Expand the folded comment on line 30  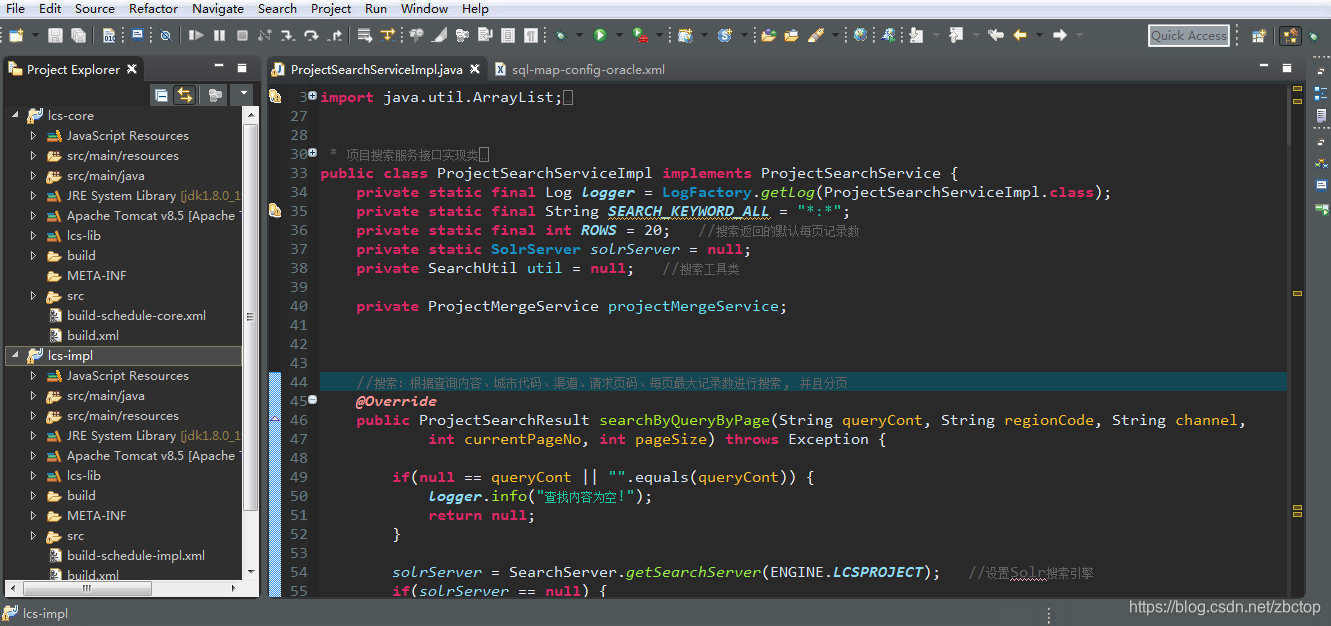313,153
